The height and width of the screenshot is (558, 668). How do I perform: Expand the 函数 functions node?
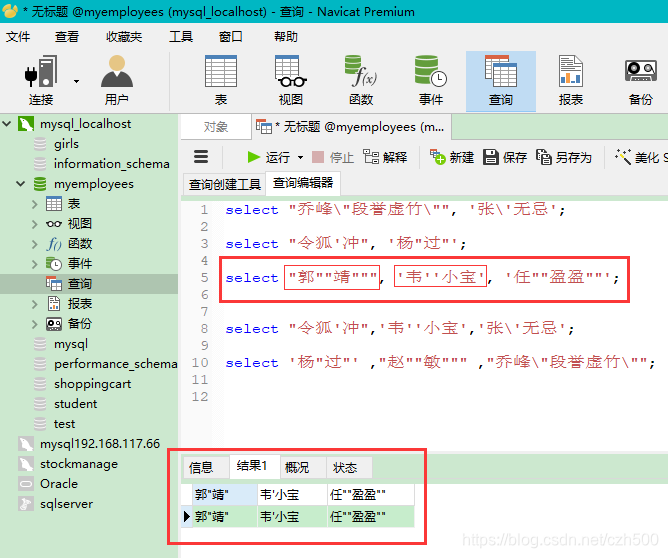pos(35,244)
